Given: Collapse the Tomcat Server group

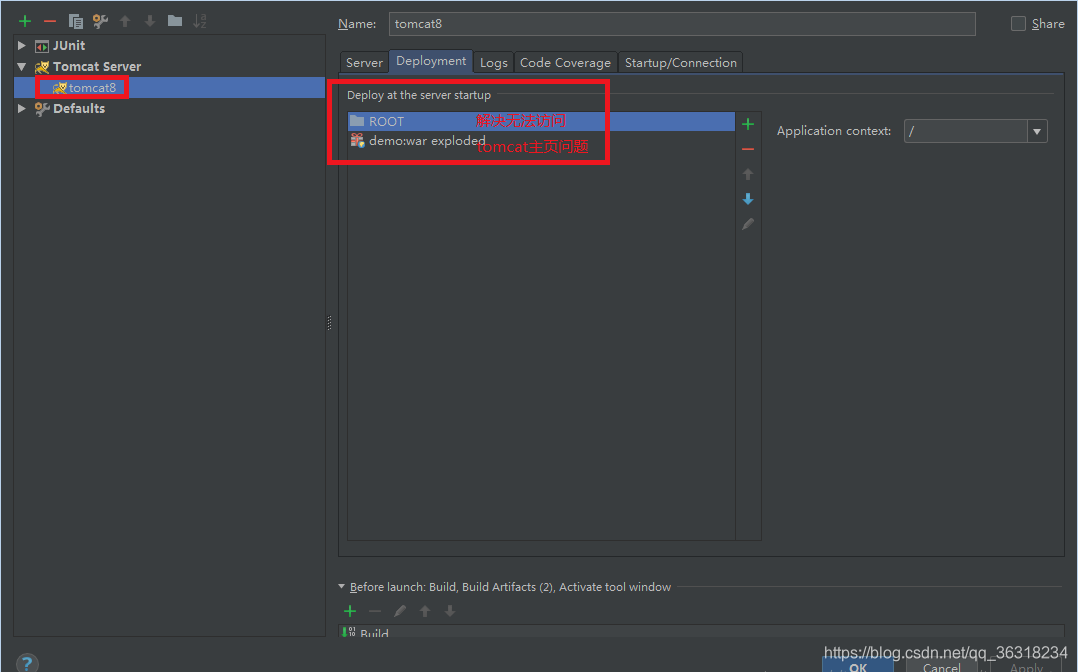Looking at the screenshot, I should coord(20,66).
